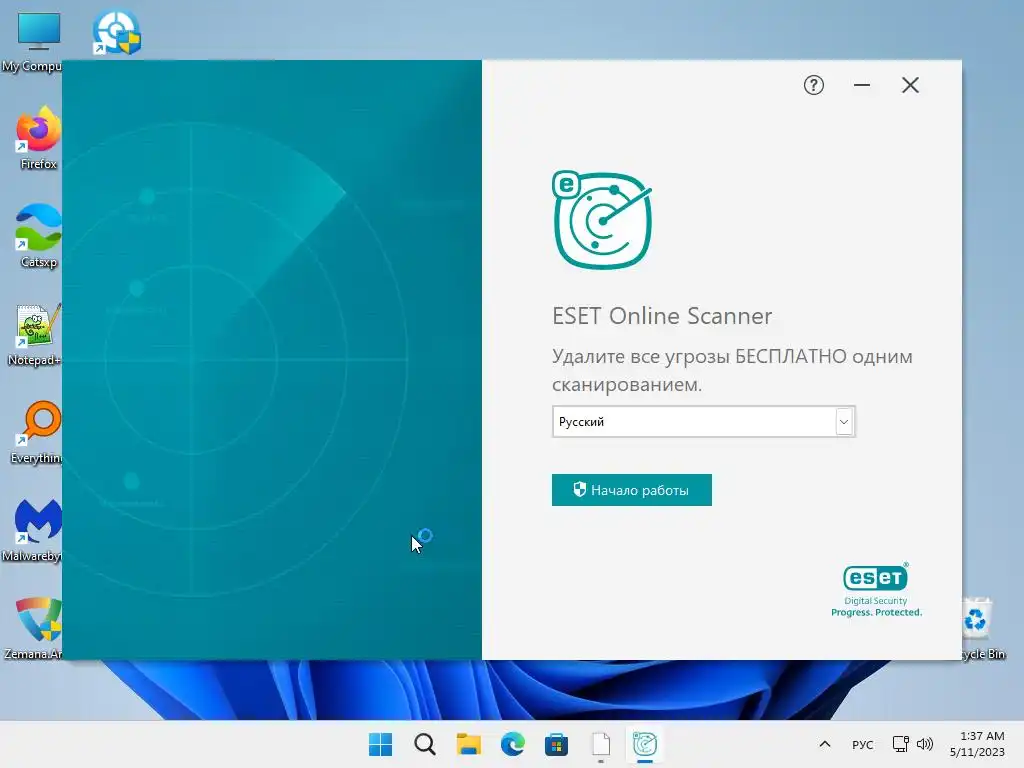This screenshot has width=1024, height=768.
Task: Launch Microsoft Edge from taskbar
Action: [x=513, y=744]
